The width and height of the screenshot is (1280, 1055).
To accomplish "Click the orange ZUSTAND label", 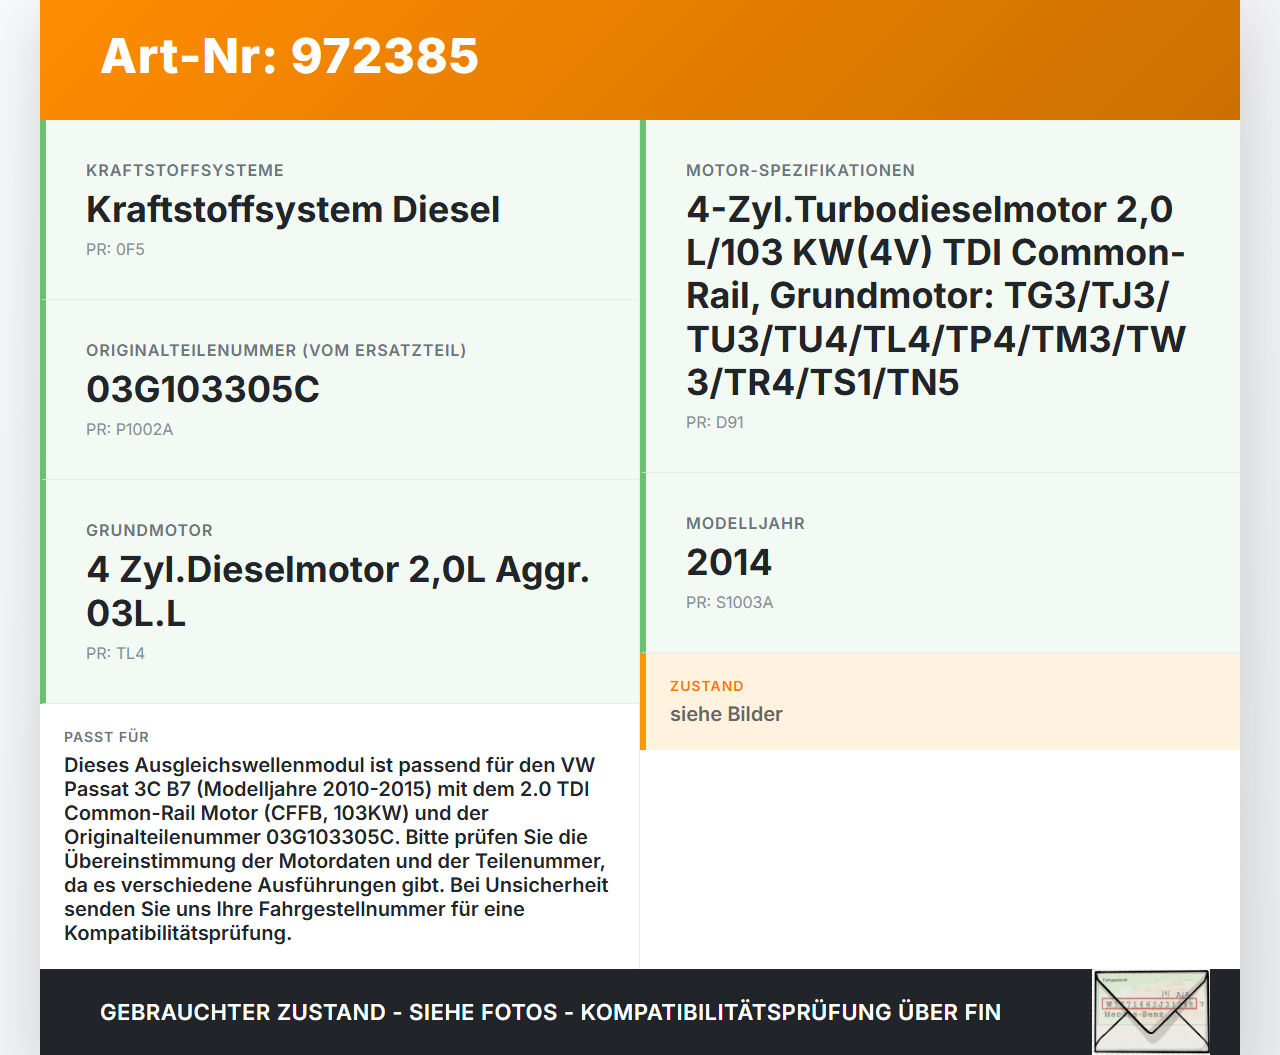I will (x=706, y=686).
